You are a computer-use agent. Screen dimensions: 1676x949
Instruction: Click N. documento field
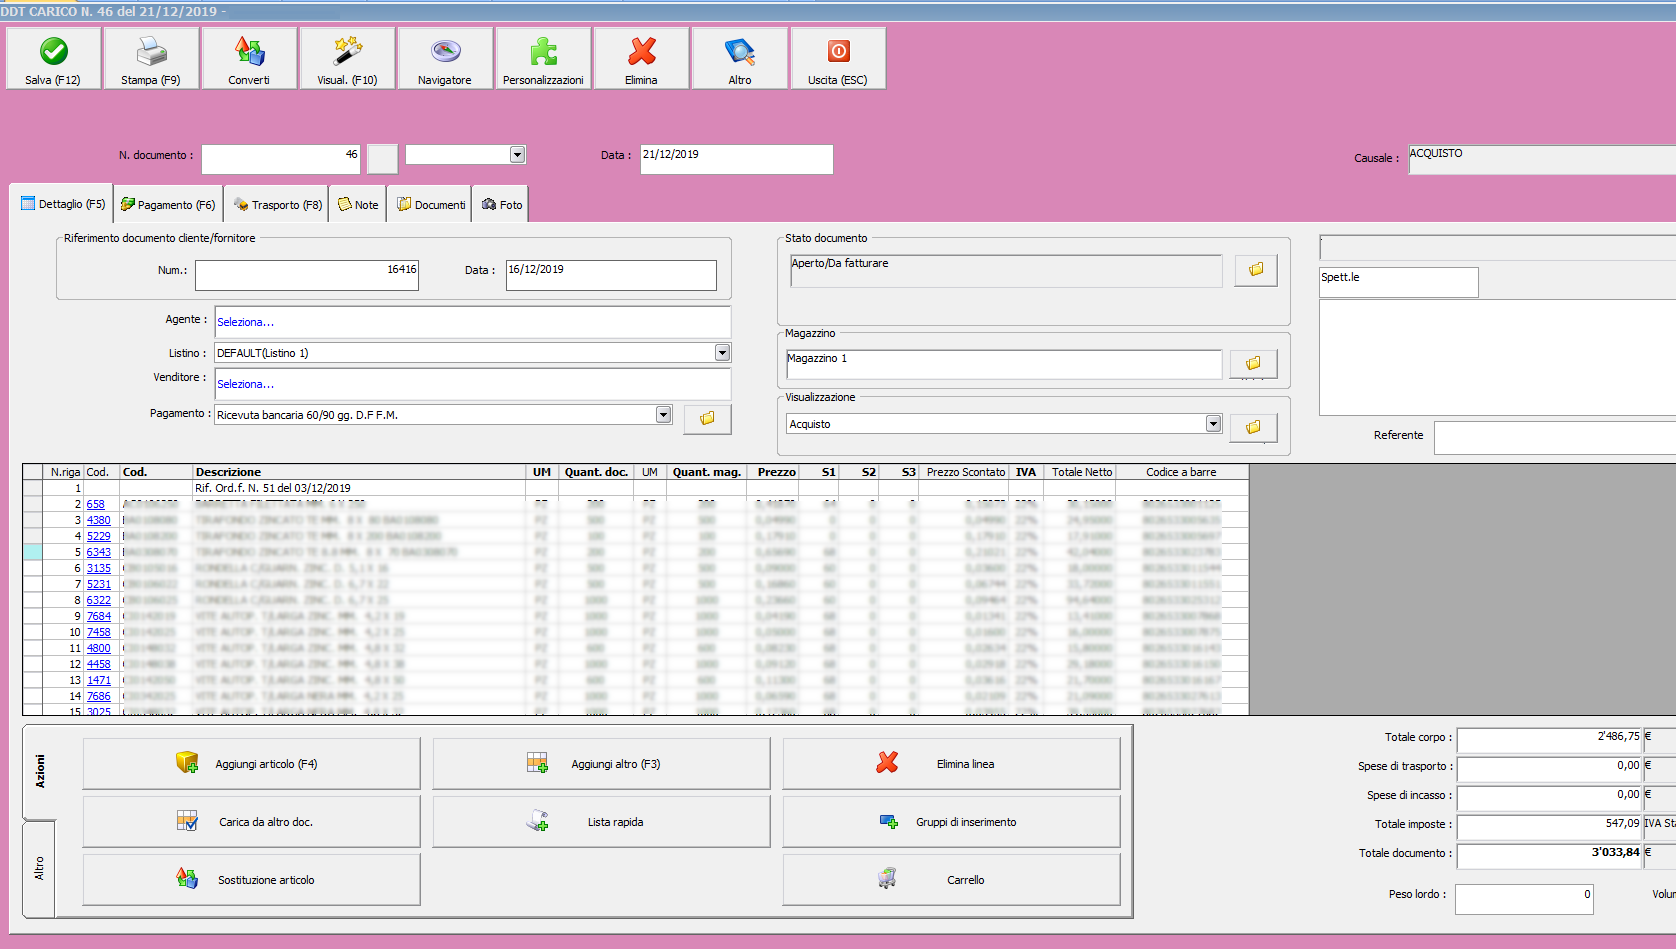click(x=281, y=159)
